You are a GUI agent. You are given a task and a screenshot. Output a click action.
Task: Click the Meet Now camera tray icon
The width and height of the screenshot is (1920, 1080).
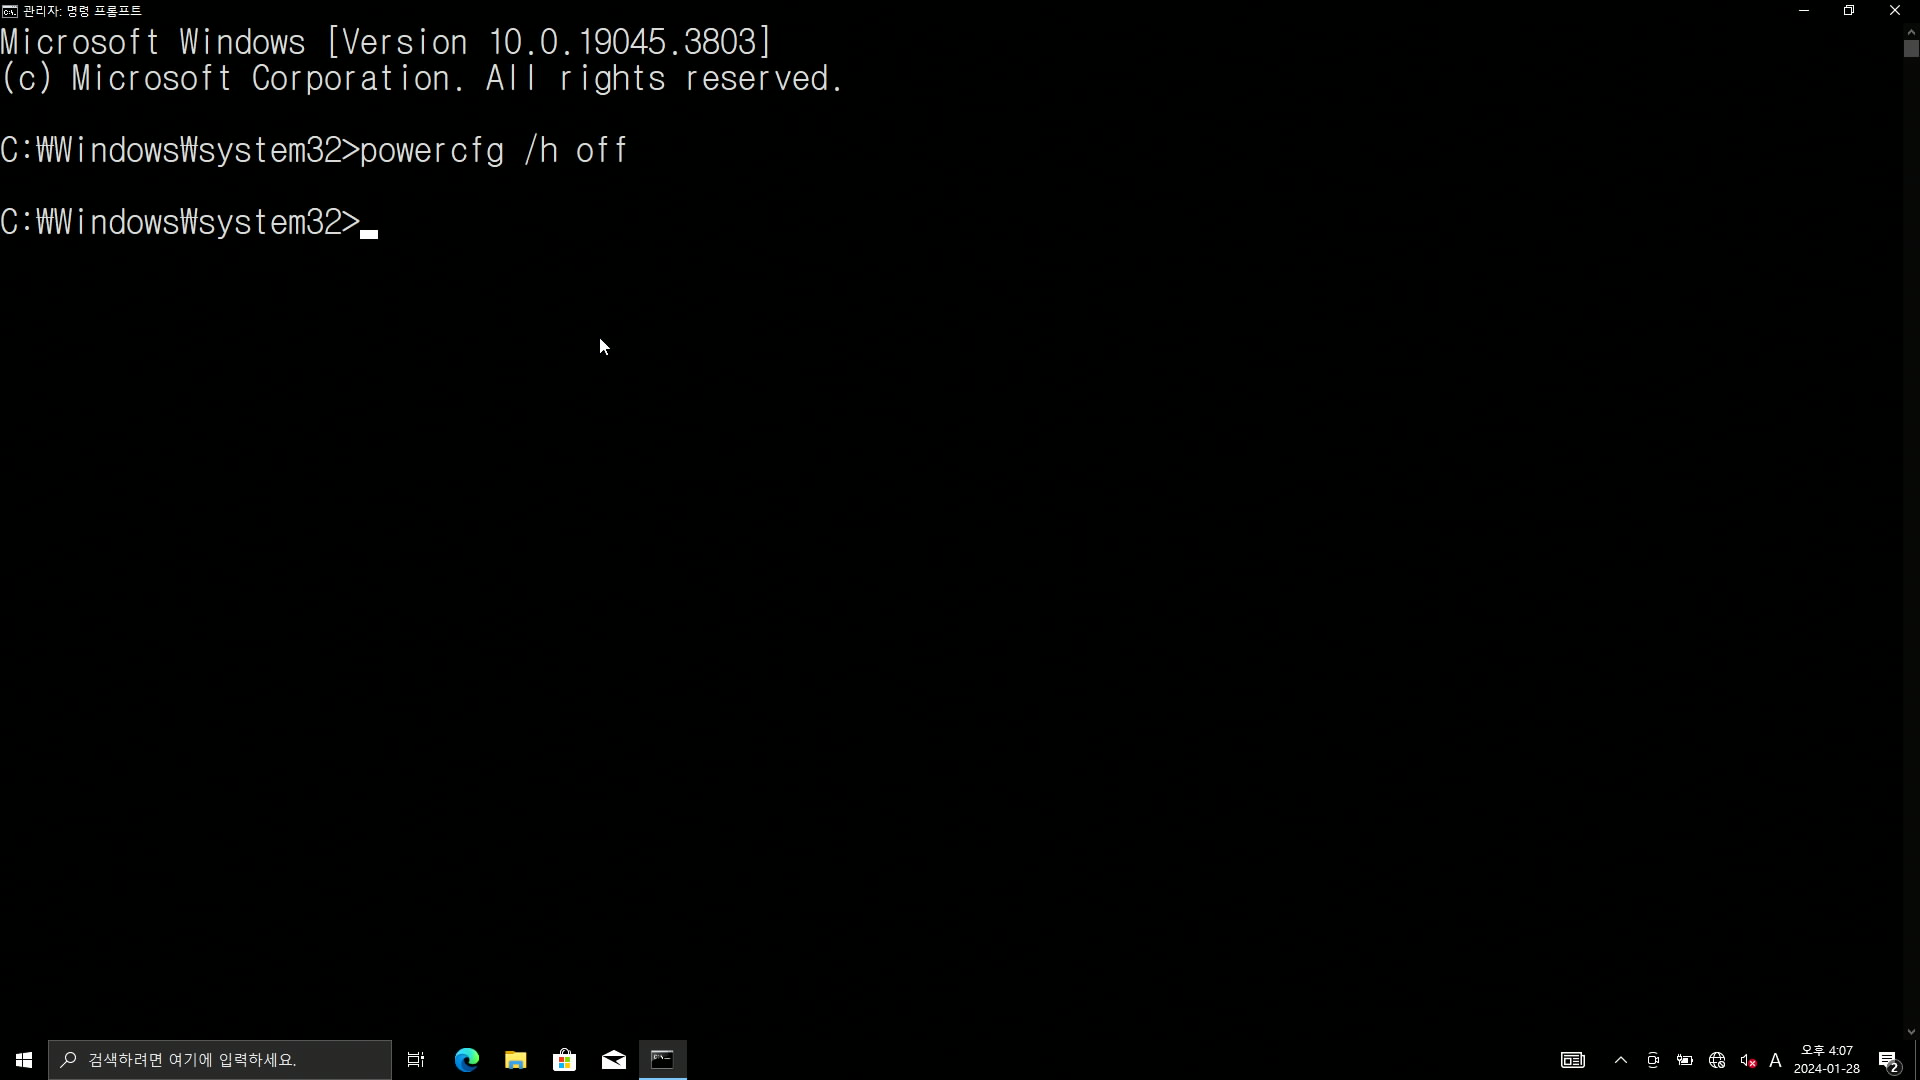click(1653, 1060)
